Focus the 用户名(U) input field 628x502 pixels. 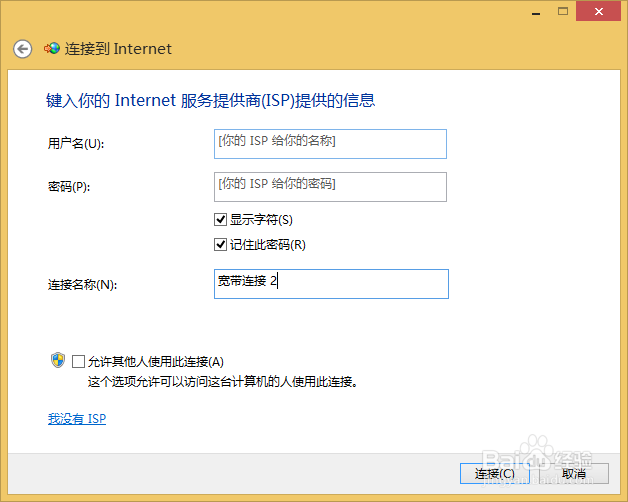[330, 144]
